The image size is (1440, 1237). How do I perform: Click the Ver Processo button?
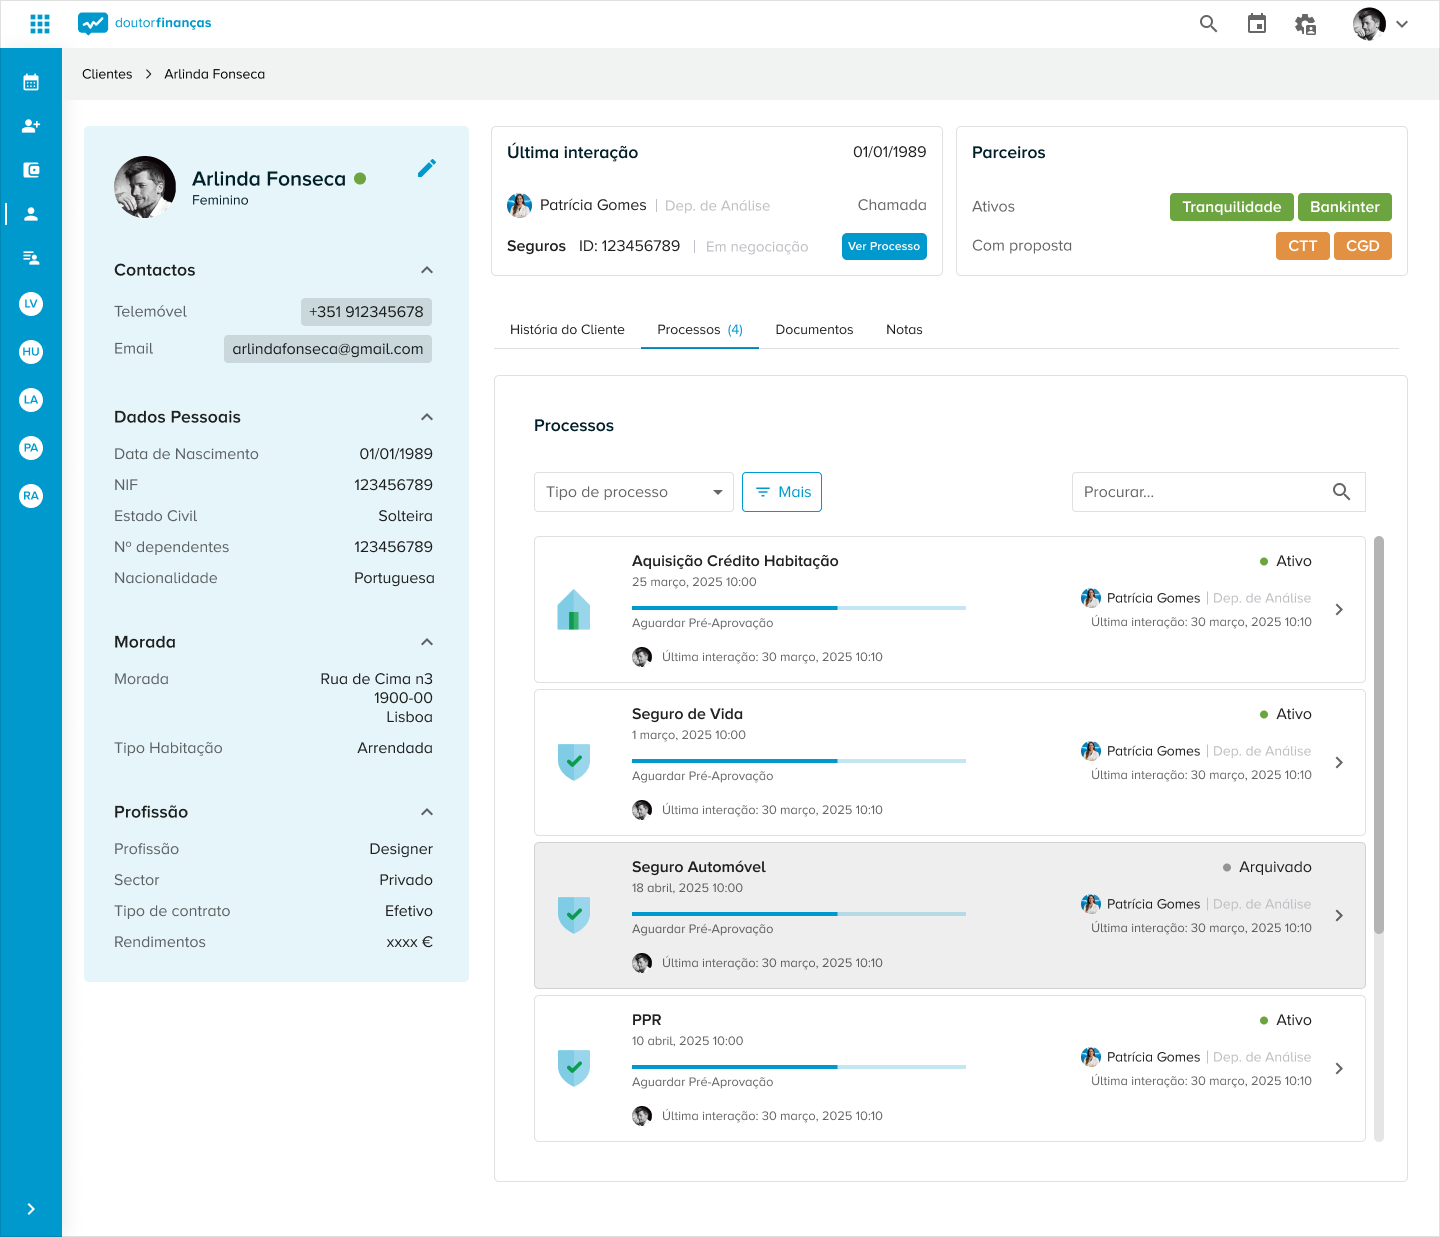click(x=884, y=246)
